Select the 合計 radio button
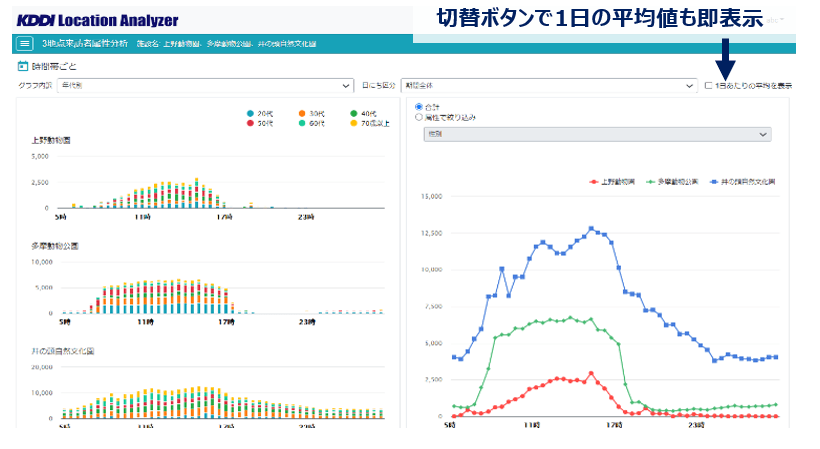This screenshot has width=820, height=449. coord(418,106)
